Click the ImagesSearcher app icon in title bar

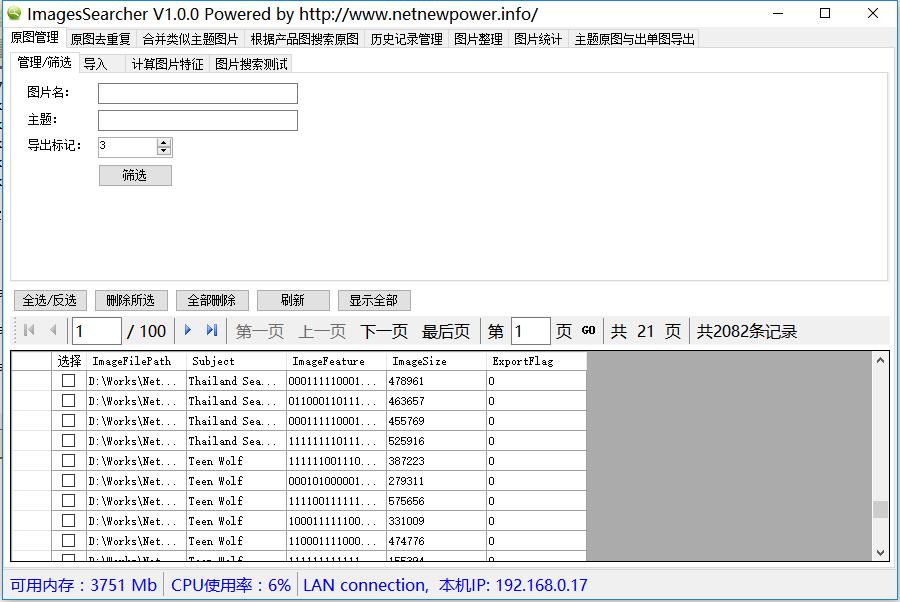click(14, 14)
